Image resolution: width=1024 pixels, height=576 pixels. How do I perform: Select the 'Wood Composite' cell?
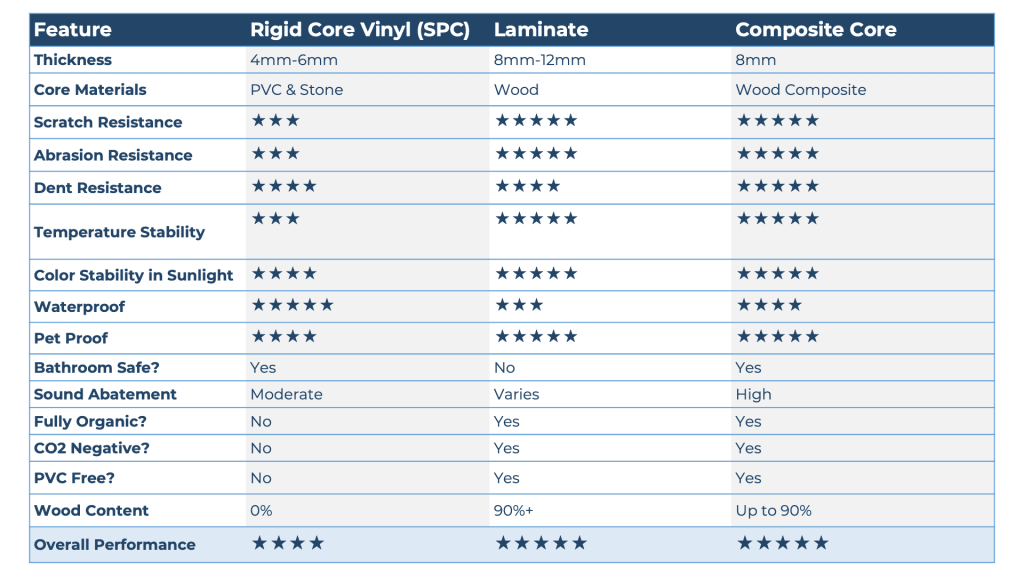801,90
